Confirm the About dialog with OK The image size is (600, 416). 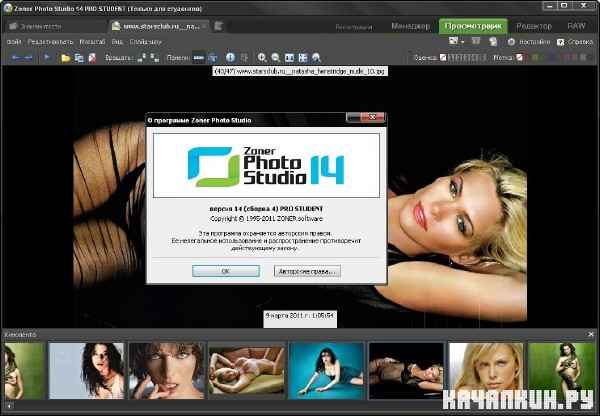click(x=226, y=271)
